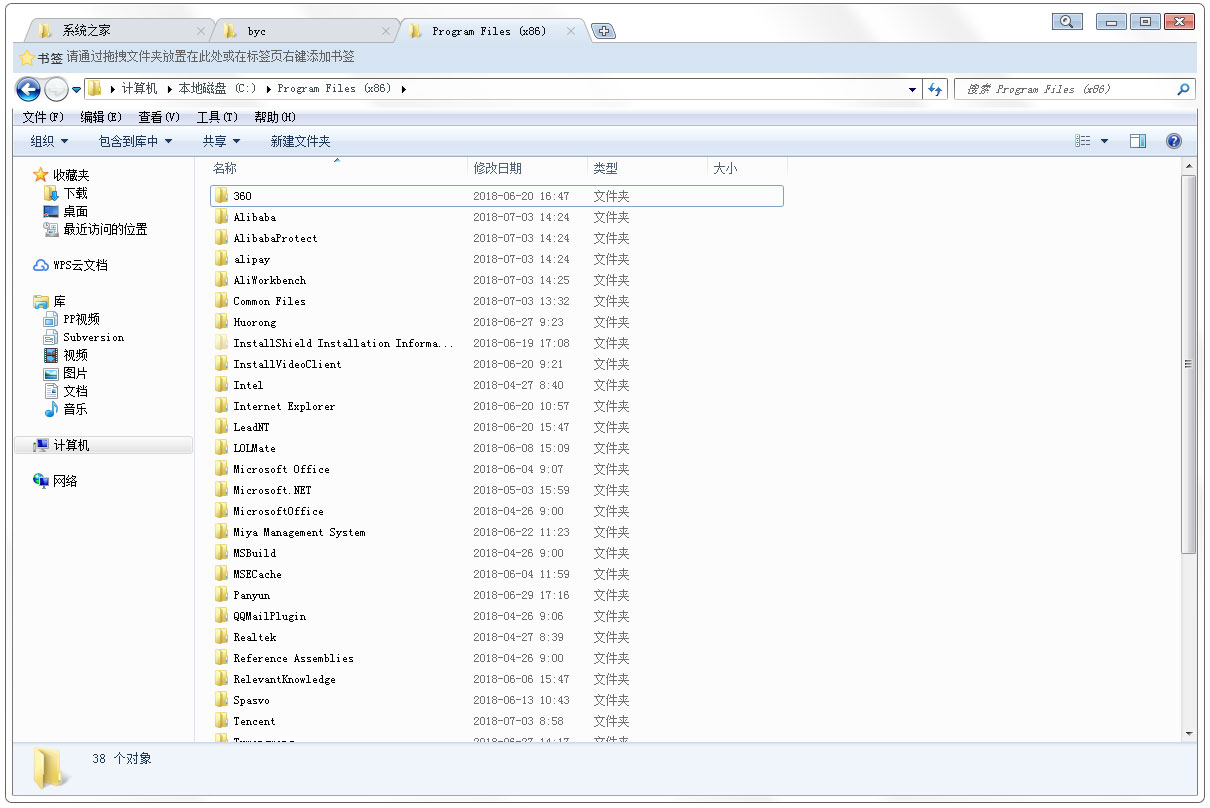The image size is (1210, 808).
Task: Select 下载 in favorites
Action: coord(66,193)
